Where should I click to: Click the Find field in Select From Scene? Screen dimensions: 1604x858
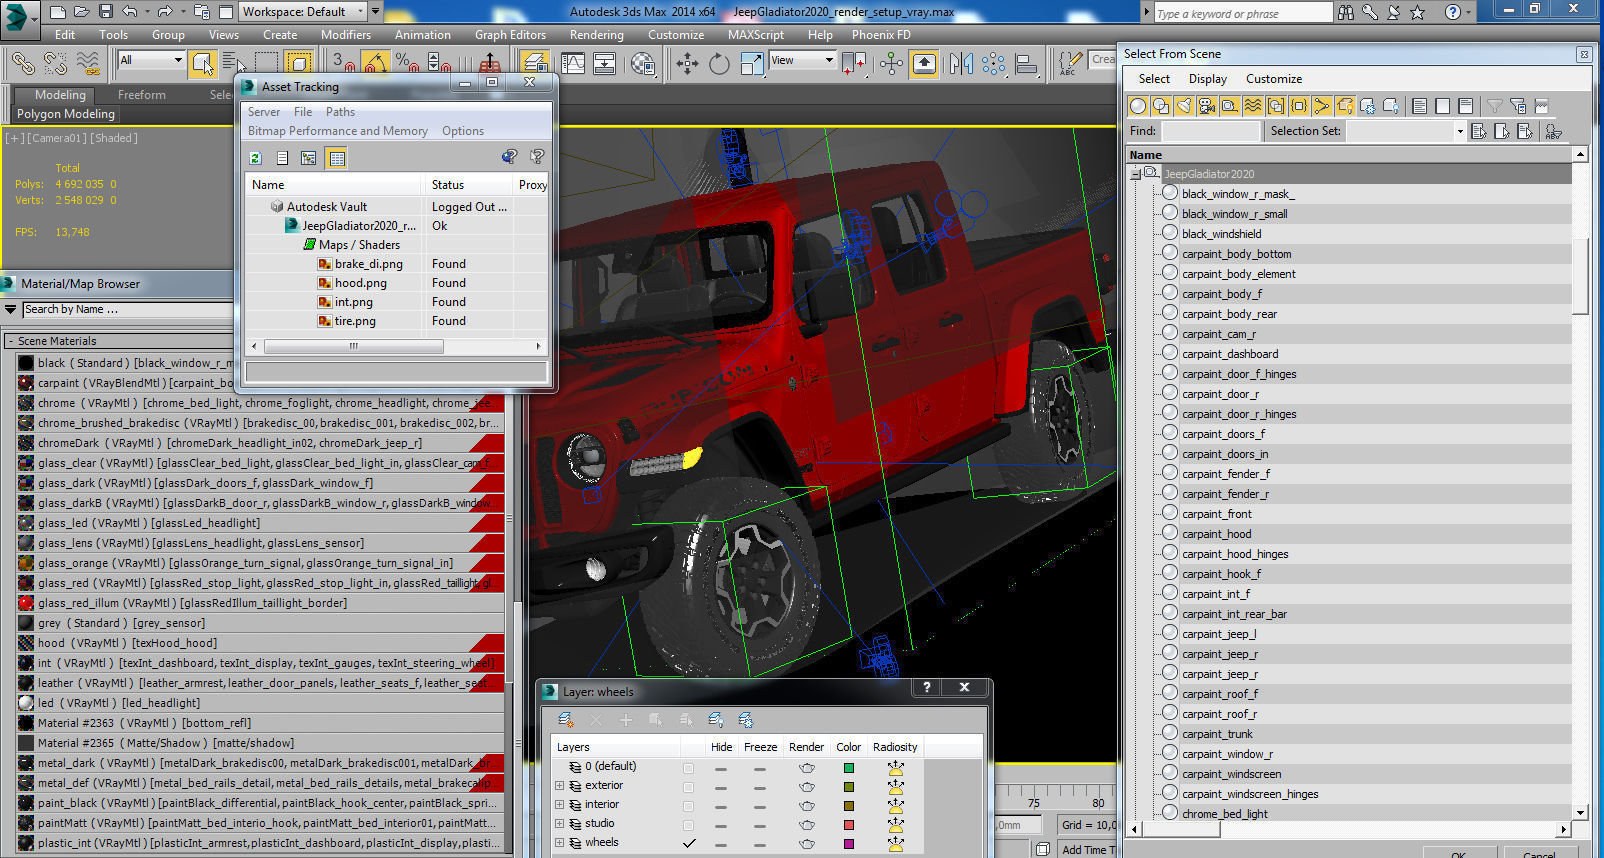[1211, 131]
